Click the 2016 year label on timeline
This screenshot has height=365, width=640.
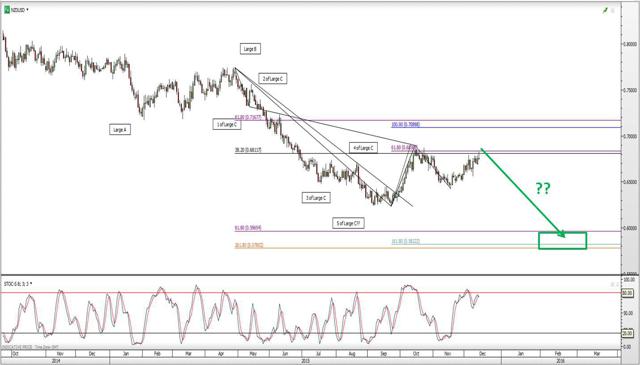click(x=560, y=361)
